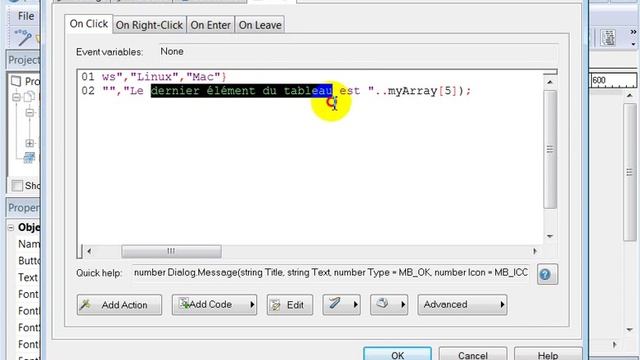The width and height of the screenshot is (640, 360).
Task: Click the script editor vertical scrollbar thumb
Action: (550, 149)
